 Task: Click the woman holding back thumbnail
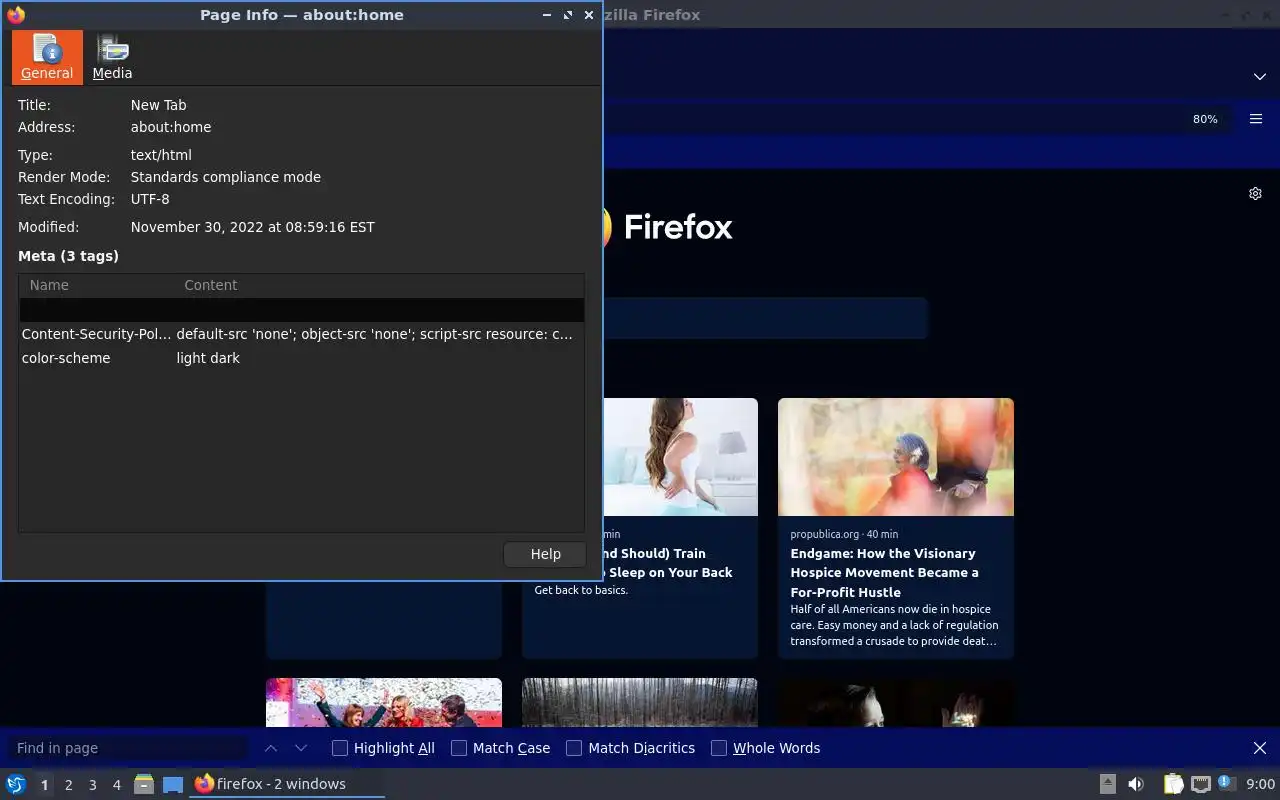point(681,457)
